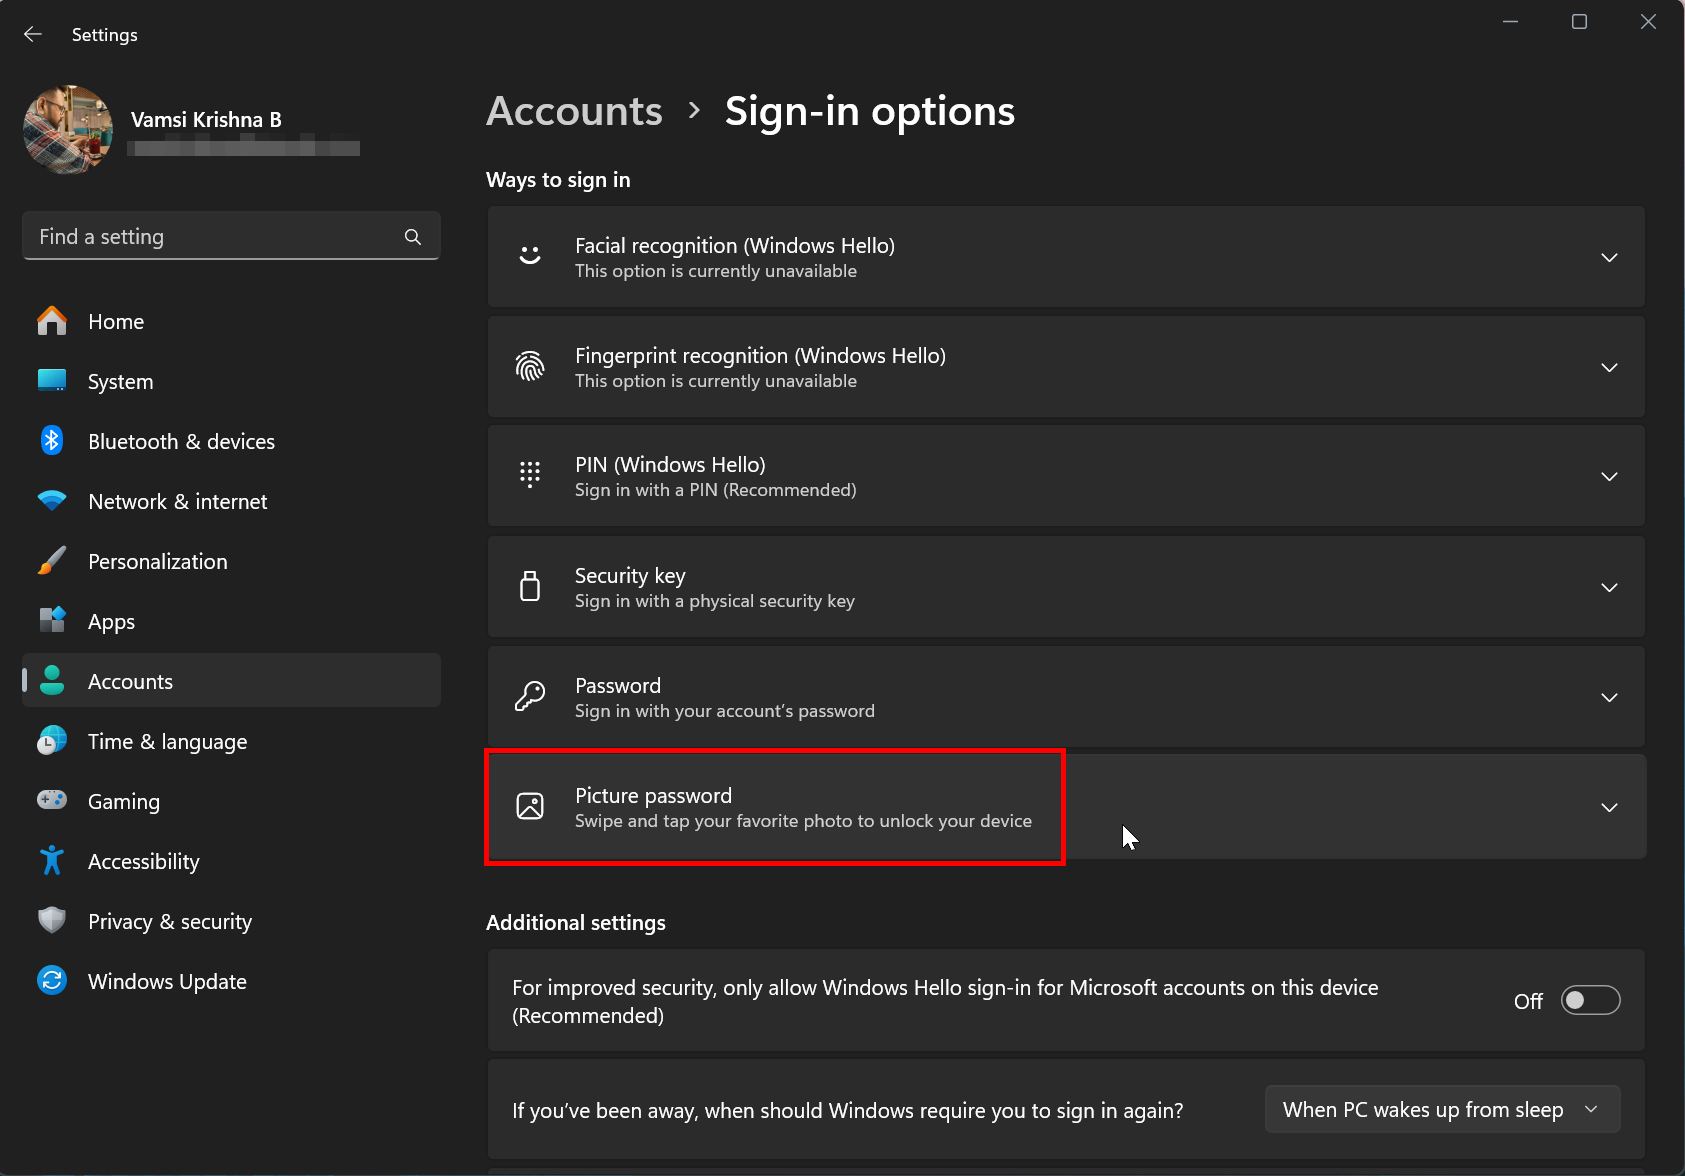Click the Network wifi icon

[x=52, y=501]
